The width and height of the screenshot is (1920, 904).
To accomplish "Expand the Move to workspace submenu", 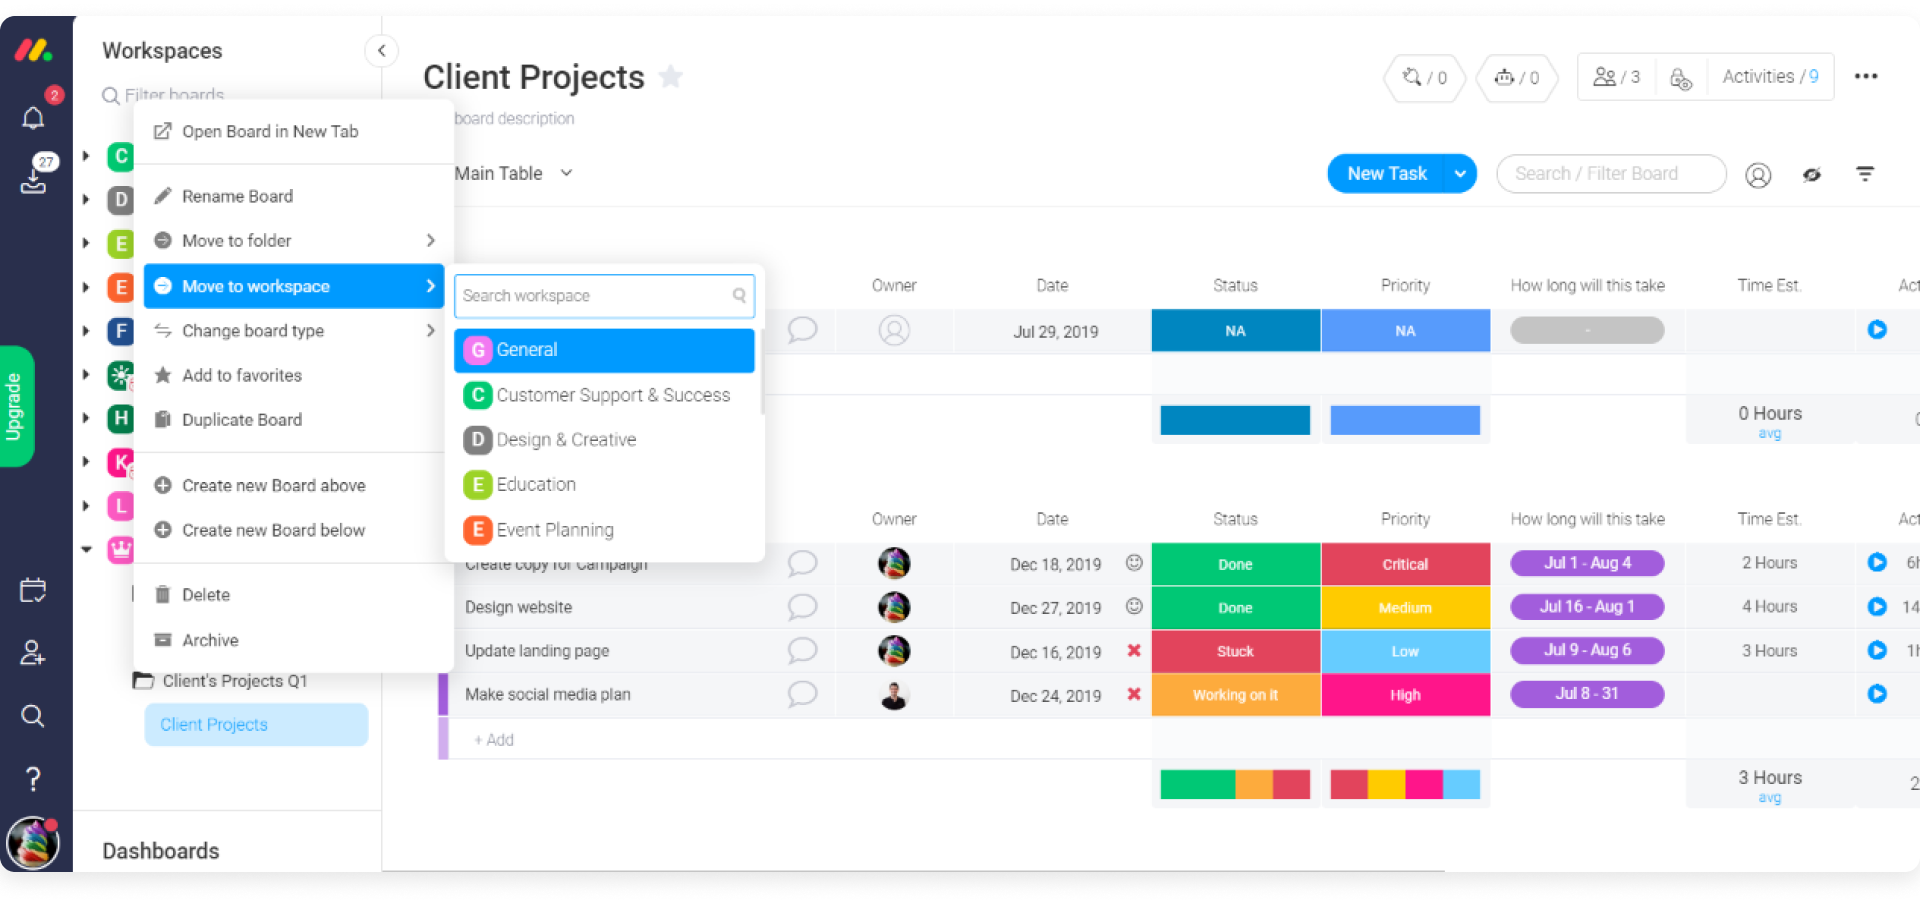I will pyautogui.click(x=293, y=286).
